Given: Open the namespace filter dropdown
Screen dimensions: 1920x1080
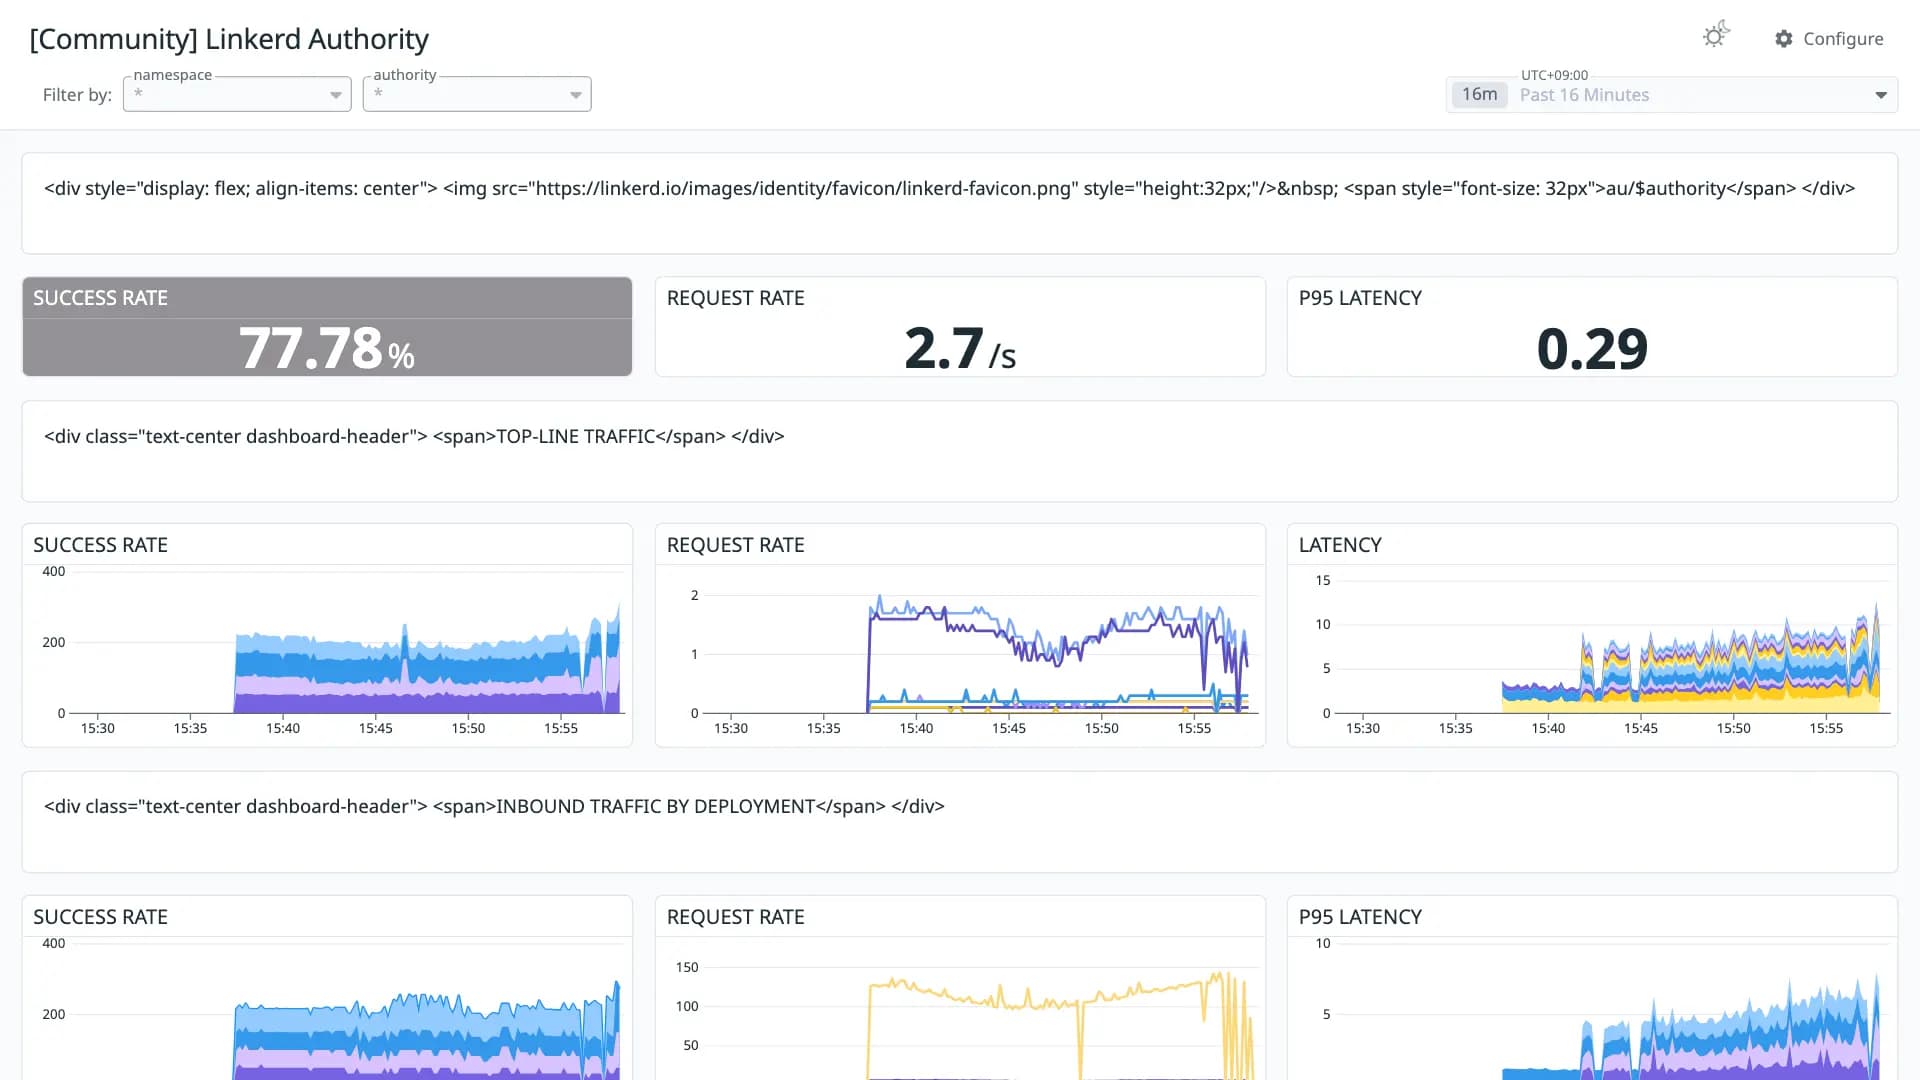Looking at the screenshot, I should coord(237,94).
